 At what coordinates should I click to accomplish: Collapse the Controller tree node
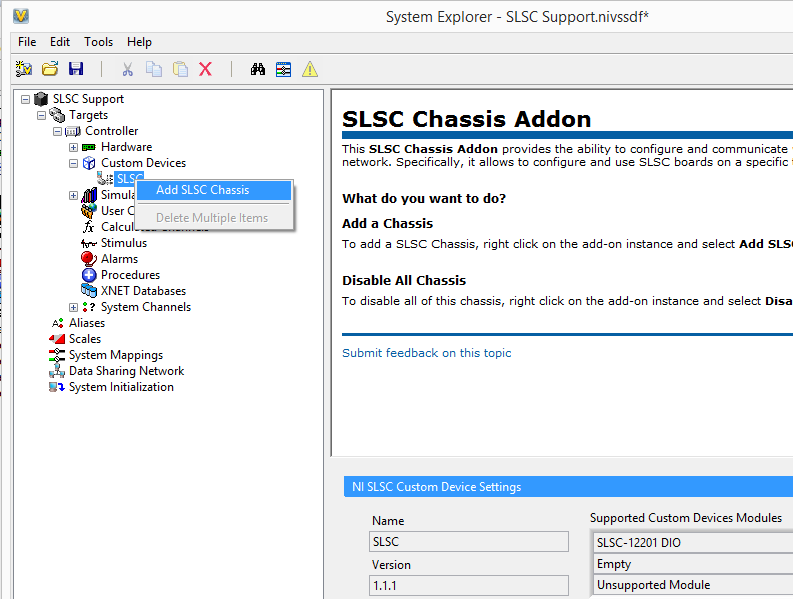(x=58, y=132)
